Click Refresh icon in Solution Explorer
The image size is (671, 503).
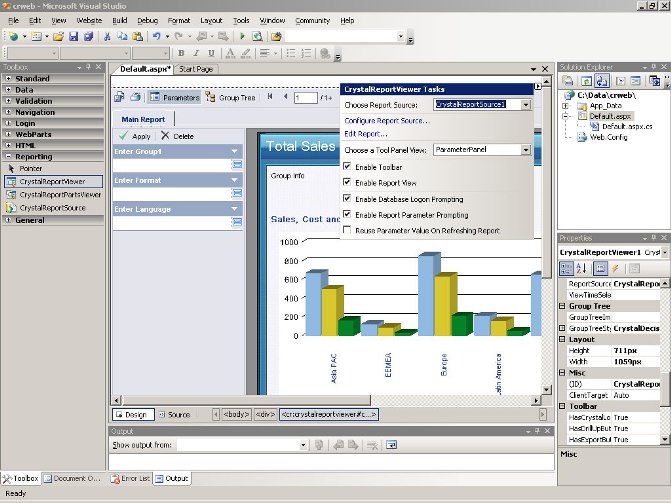click(x=586, y=80)
